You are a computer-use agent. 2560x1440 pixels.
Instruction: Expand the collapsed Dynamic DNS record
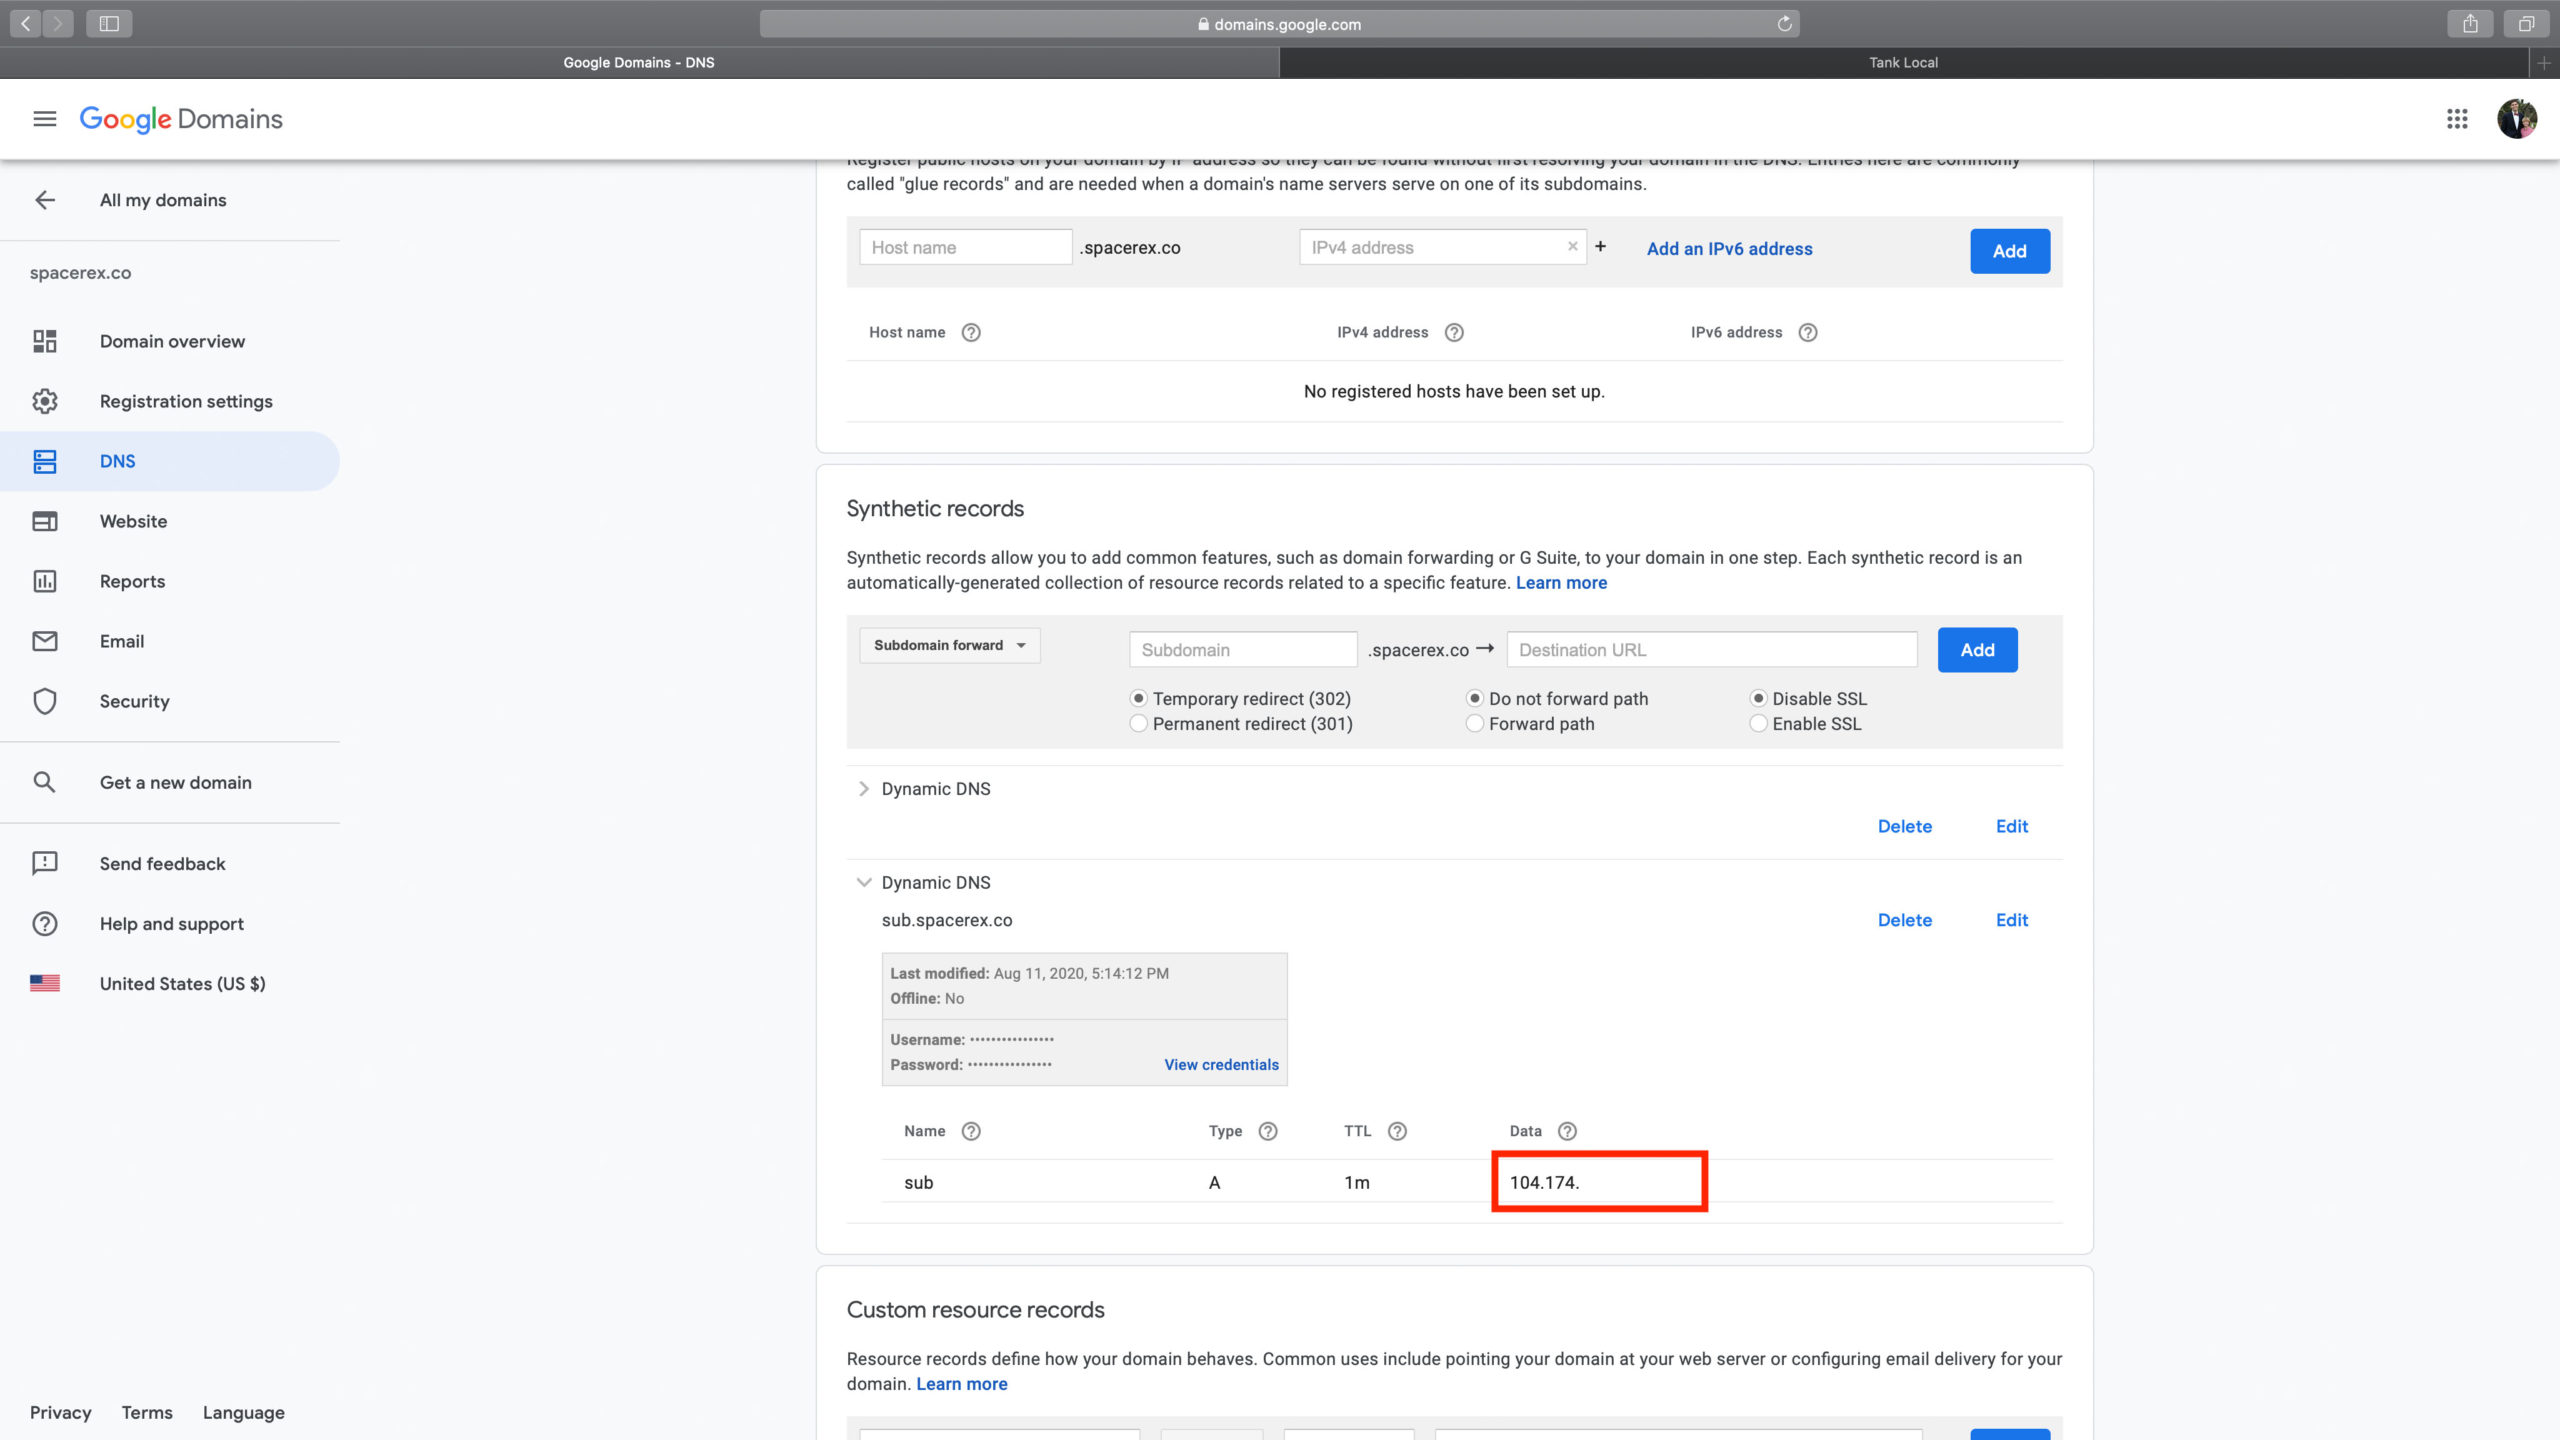coord(863,789)
